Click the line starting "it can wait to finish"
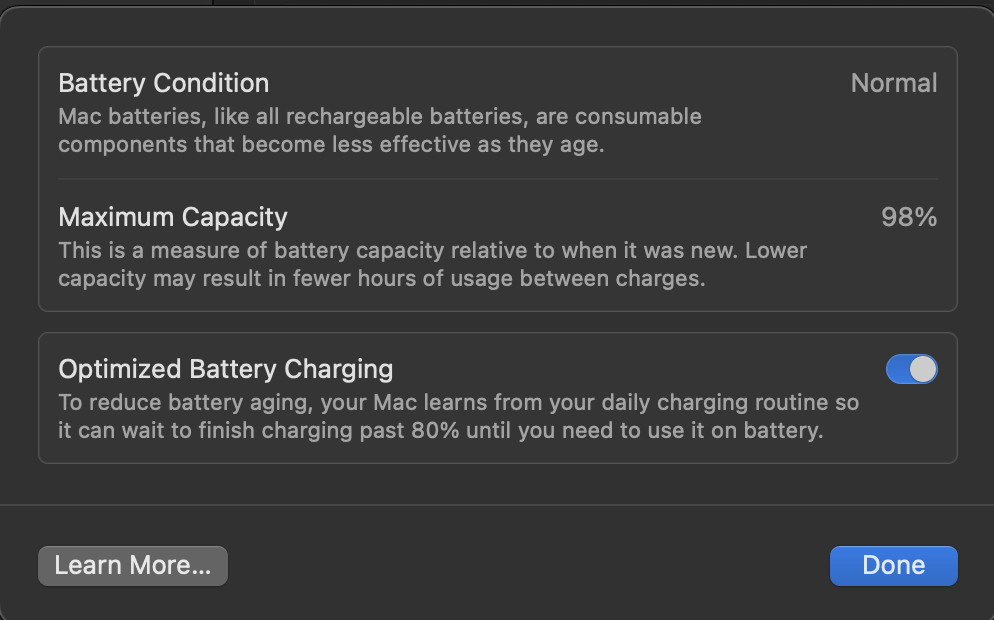This screenshot has height=620, width=994. coord(440,431)
